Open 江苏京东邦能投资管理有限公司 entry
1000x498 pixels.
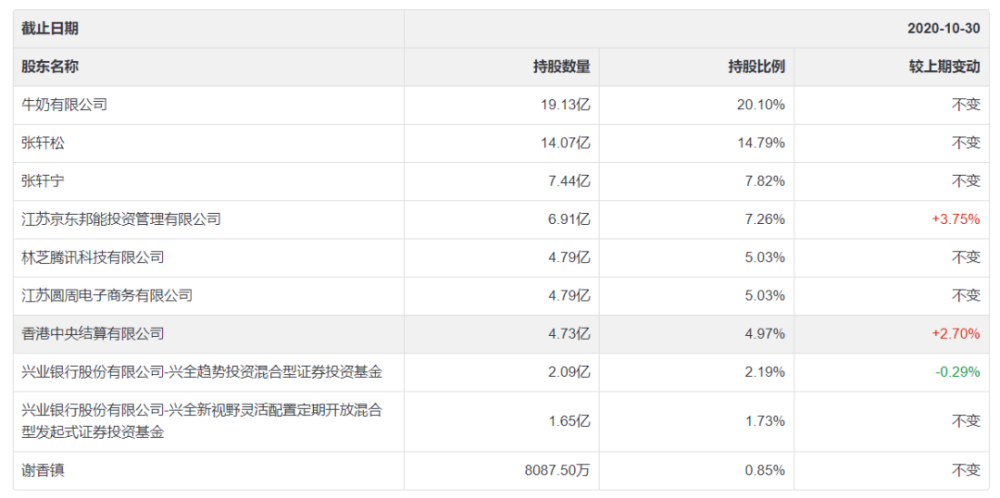pos(121,219)
